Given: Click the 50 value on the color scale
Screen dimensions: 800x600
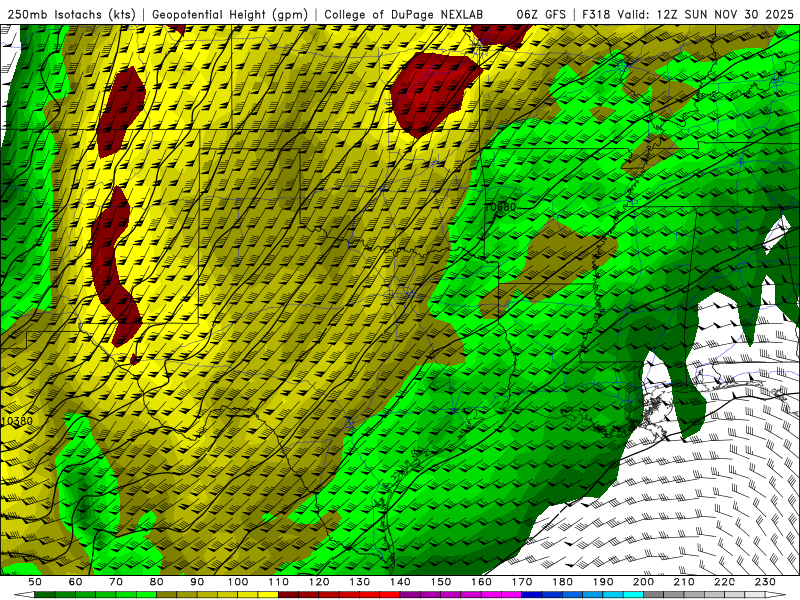Looking at the screenshot, I should coord(35,582).
